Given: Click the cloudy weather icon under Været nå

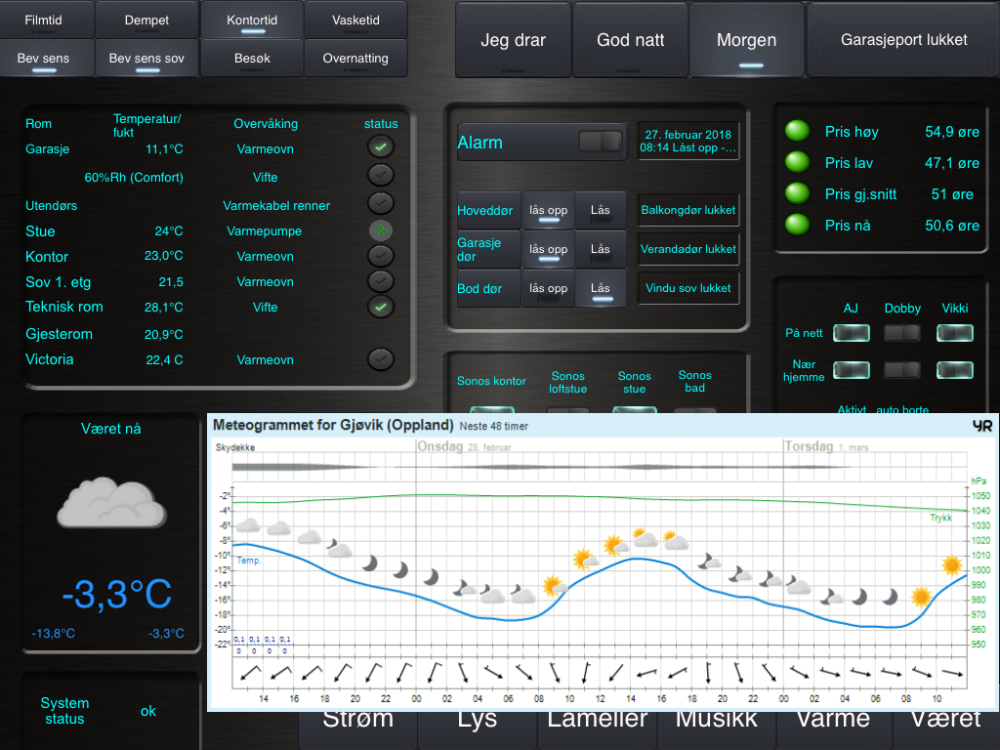Looking at the screenshot, I should click(111, 503).
